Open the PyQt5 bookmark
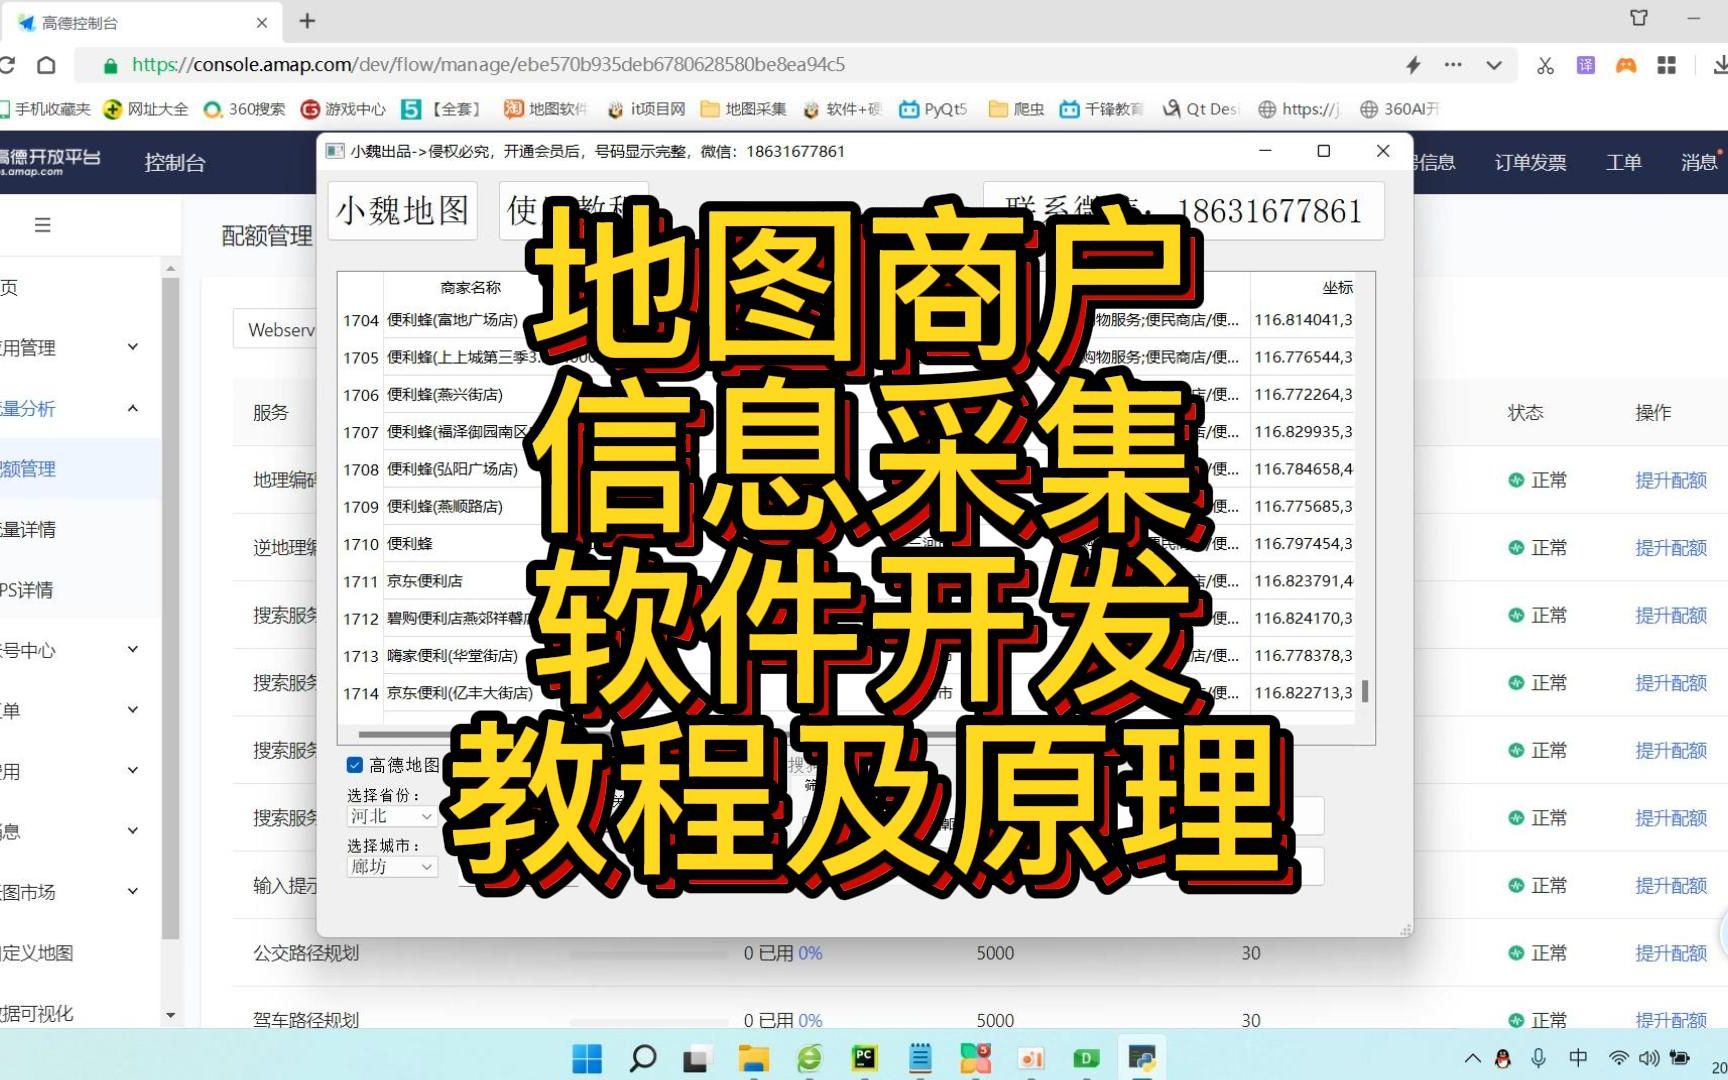This screenshot has height=1080, width=1728. coord(933,109)
